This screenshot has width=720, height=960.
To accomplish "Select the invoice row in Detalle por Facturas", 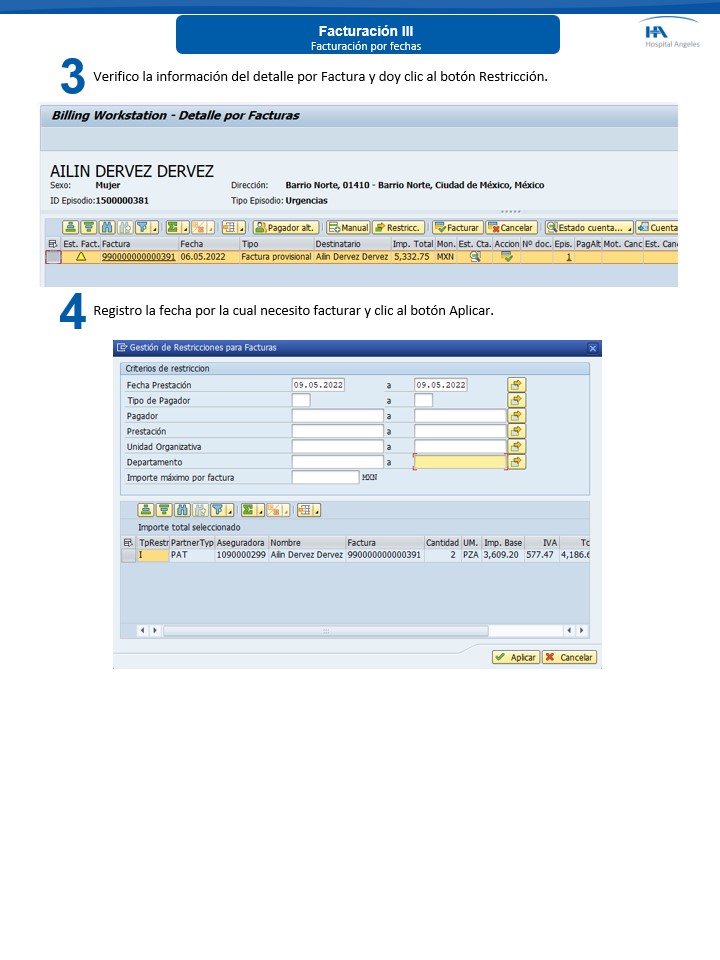I will point(53,257).
